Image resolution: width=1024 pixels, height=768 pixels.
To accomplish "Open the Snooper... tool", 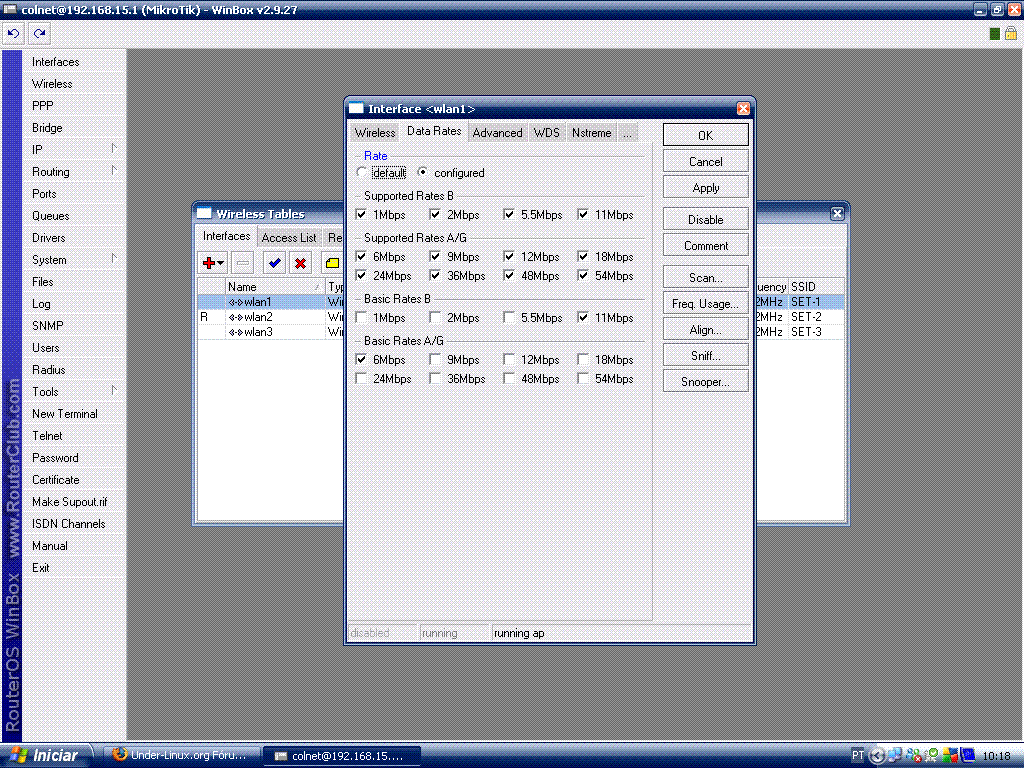I will click(x=705, y=381).
